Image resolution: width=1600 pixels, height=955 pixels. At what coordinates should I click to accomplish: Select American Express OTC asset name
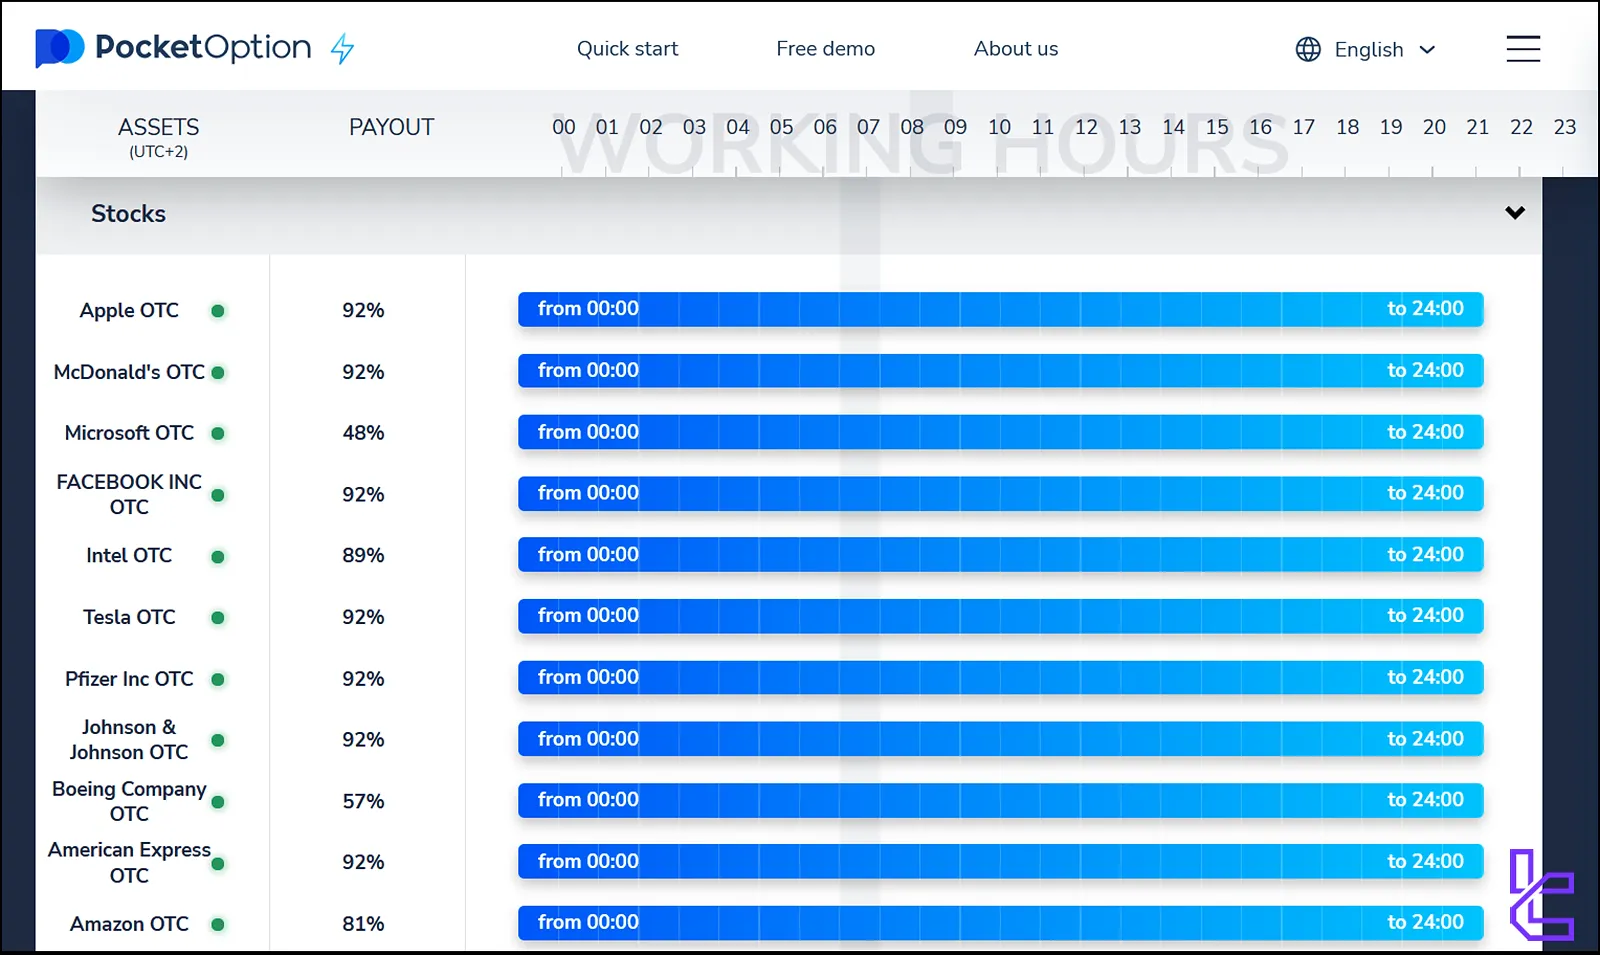(129, 862)
